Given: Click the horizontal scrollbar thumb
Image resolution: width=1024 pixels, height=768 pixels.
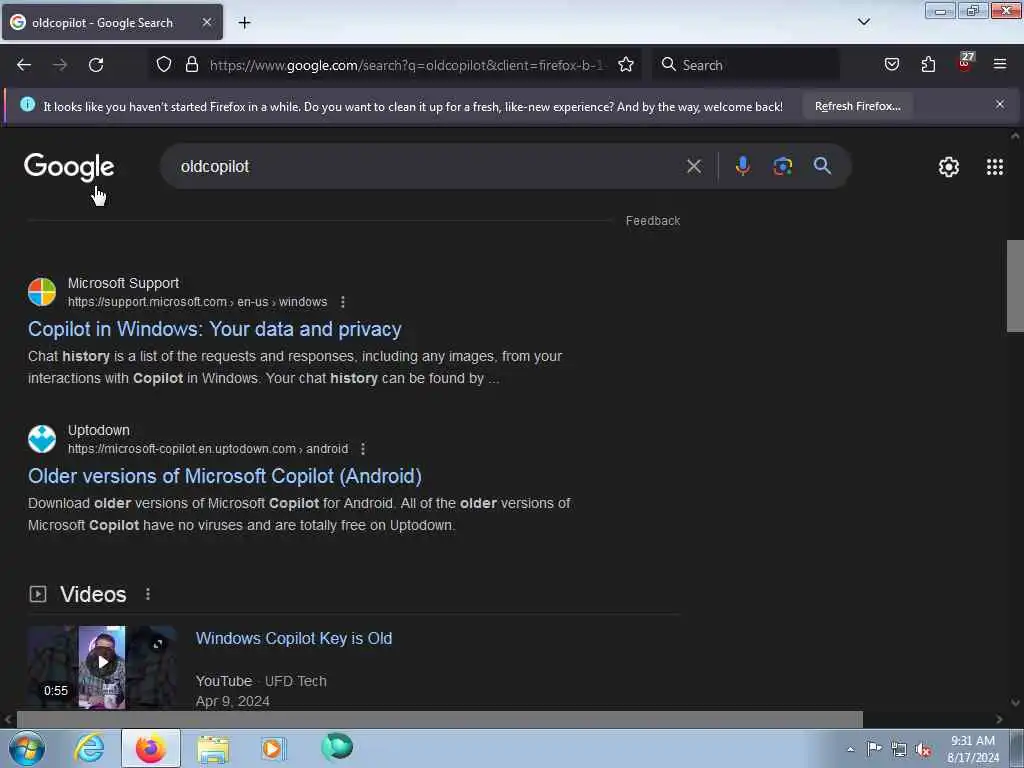Looking at the screenshot, I should point(440,719).
